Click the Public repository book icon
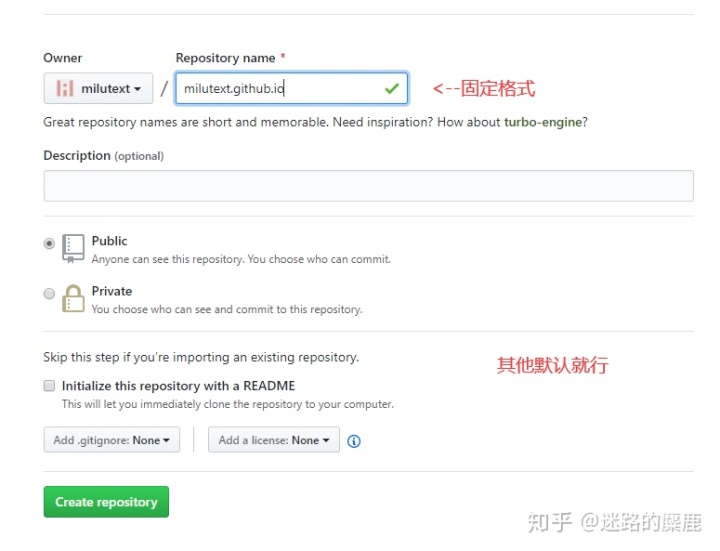This screenshot has width=720, height=551. pyautogui.click(x=73, y=248)
